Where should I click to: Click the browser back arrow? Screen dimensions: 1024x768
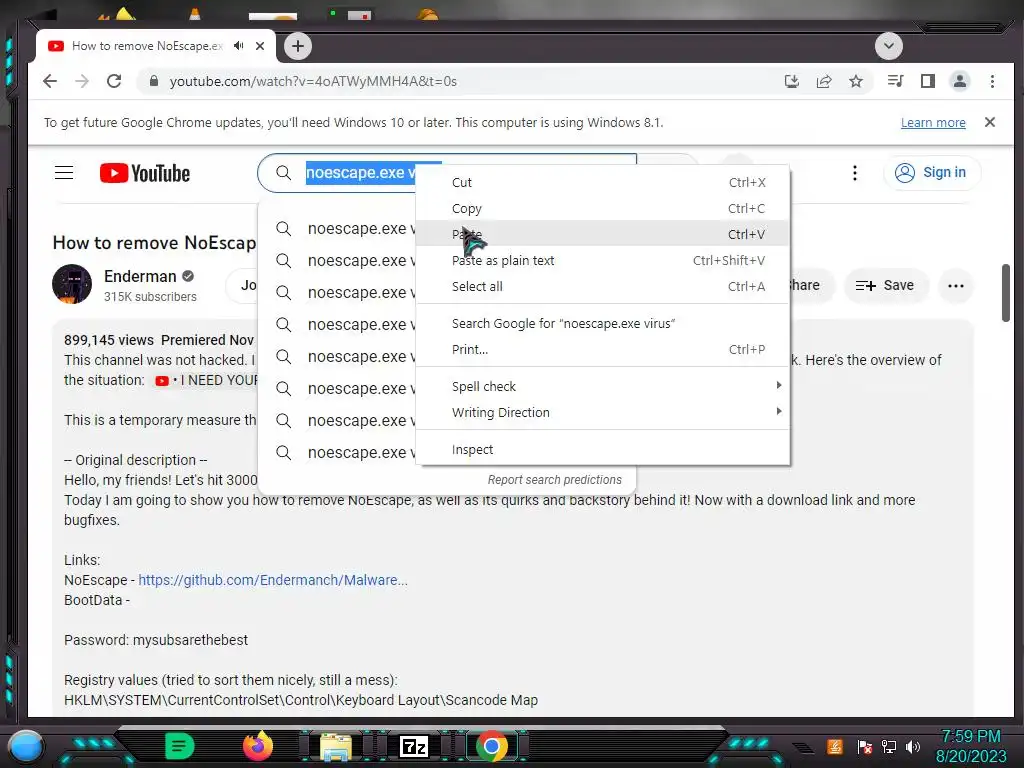click(50, 81)
